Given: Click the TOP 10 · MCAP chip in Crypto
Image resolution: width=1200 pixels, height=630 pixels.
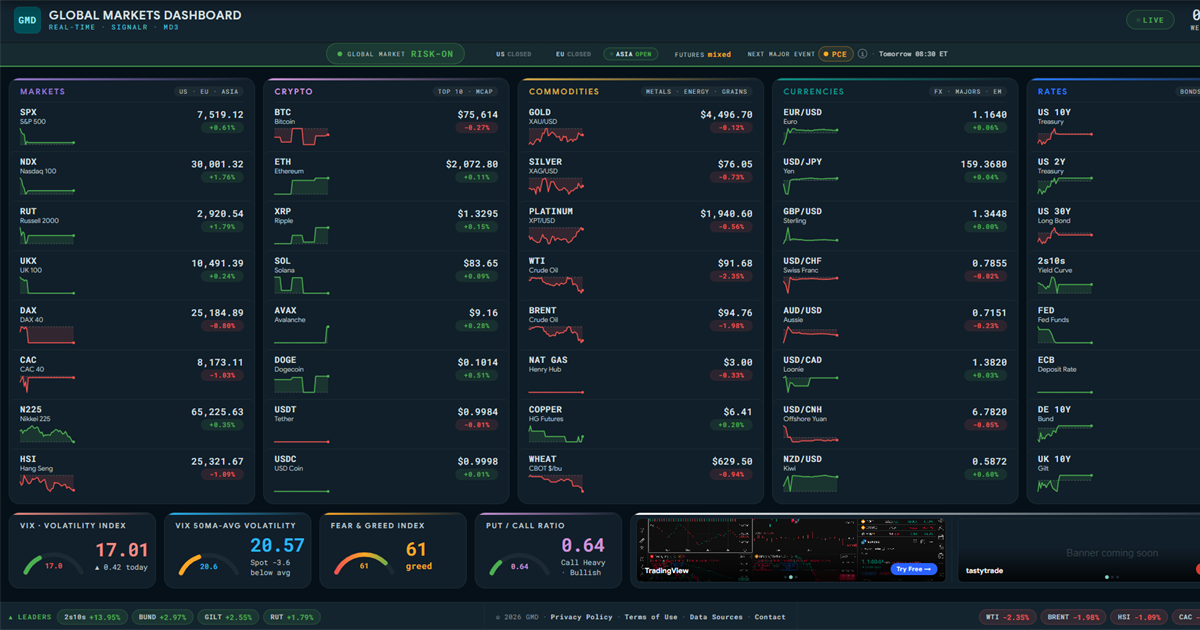Looking at the screenshot, I should click(466, 91).
